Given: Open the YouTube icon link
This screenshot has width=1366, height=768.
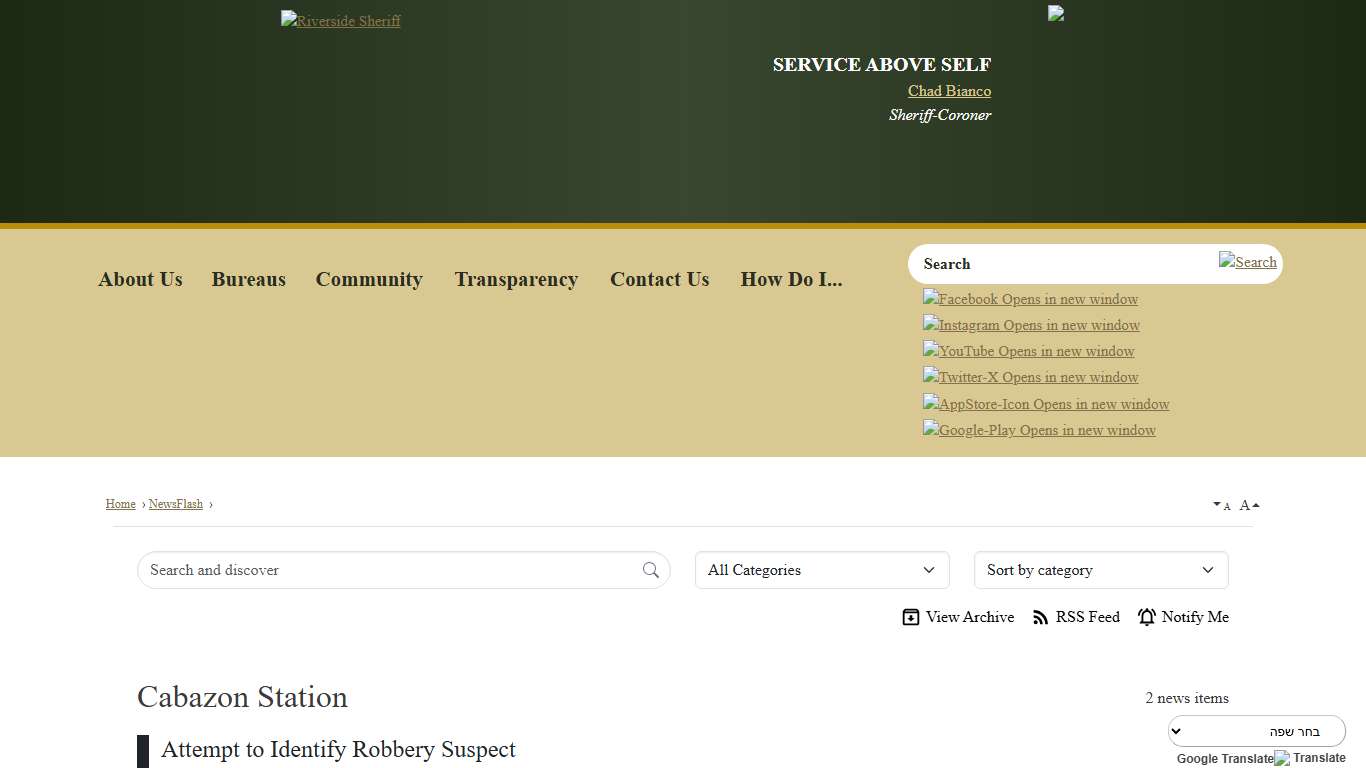Looking at the screenshot, I should [x=1028, y=351].
